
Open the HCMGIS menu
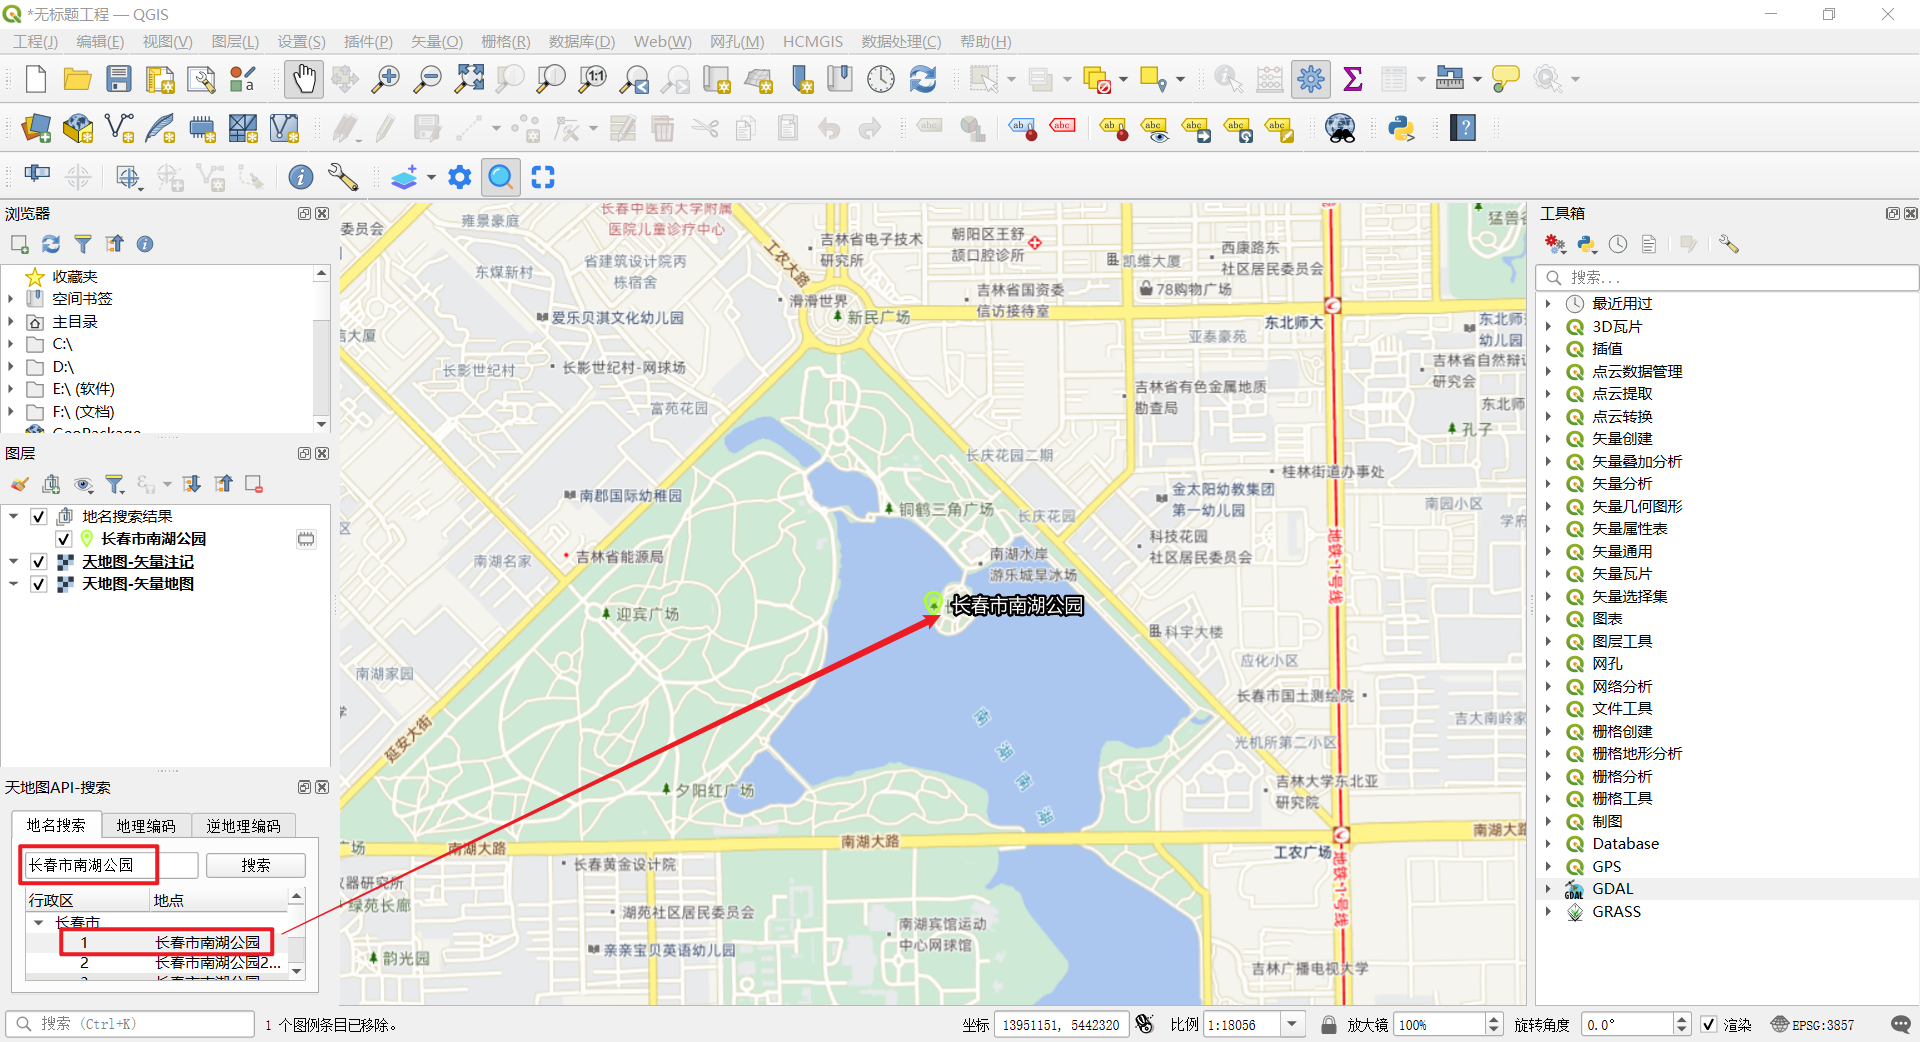pyautogui.click(x=813, y=41)
